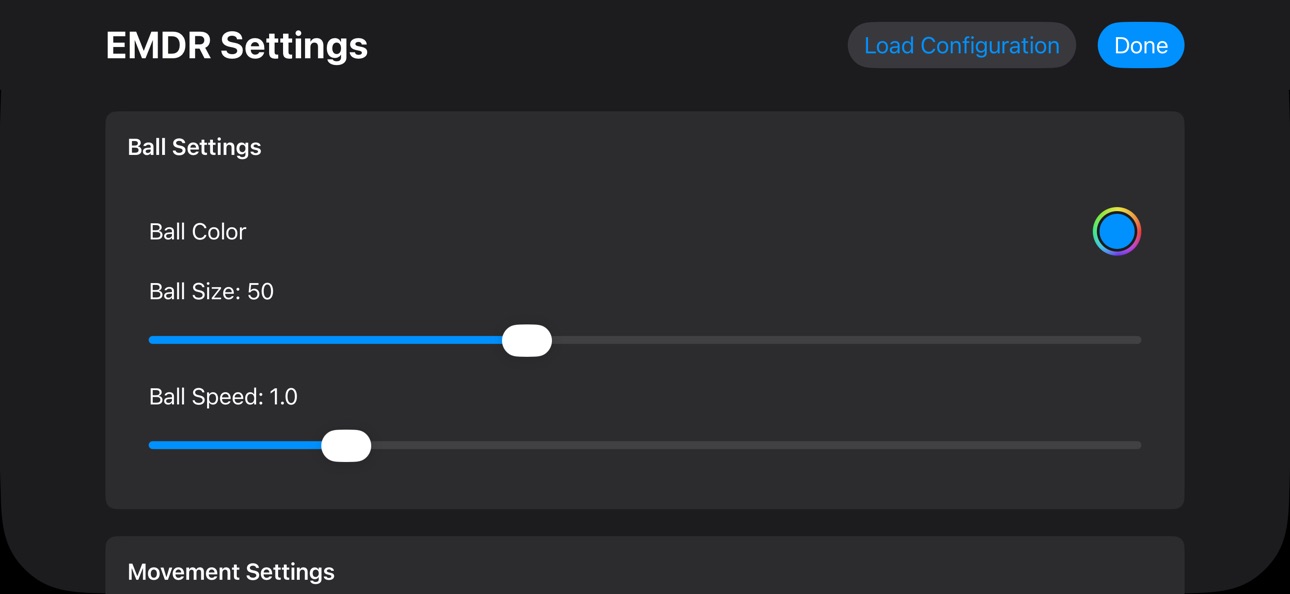
Task: Set Ball Speed slider to its minimum end
Action: click(x=151, y=445)
